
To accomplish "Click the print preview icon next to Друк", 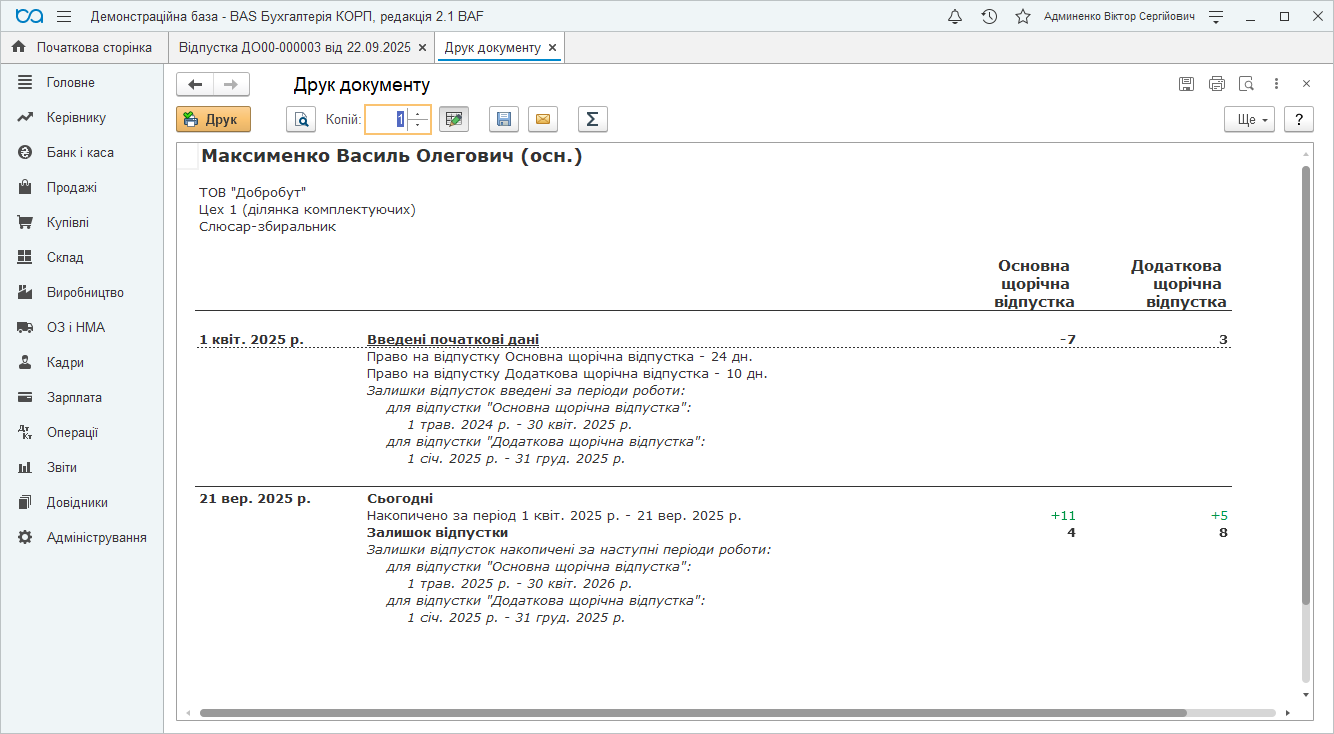I will click(x=301, y=120).
